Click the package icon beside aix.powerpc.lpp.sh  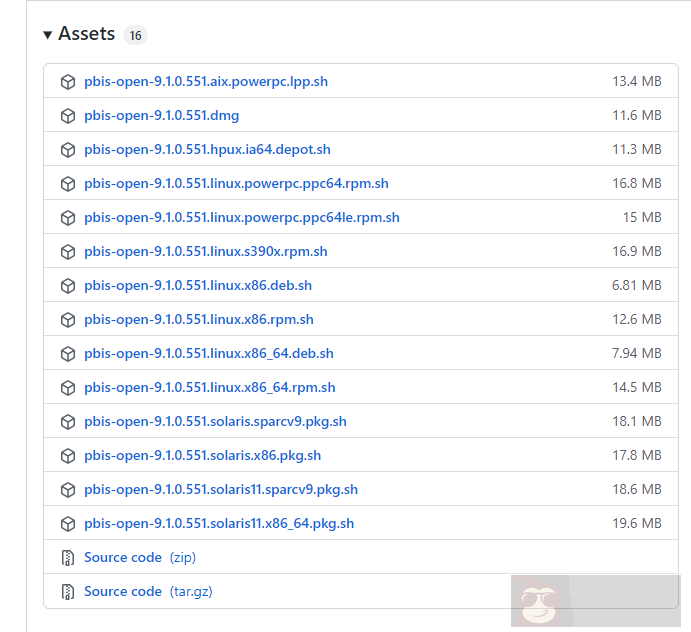68,82
